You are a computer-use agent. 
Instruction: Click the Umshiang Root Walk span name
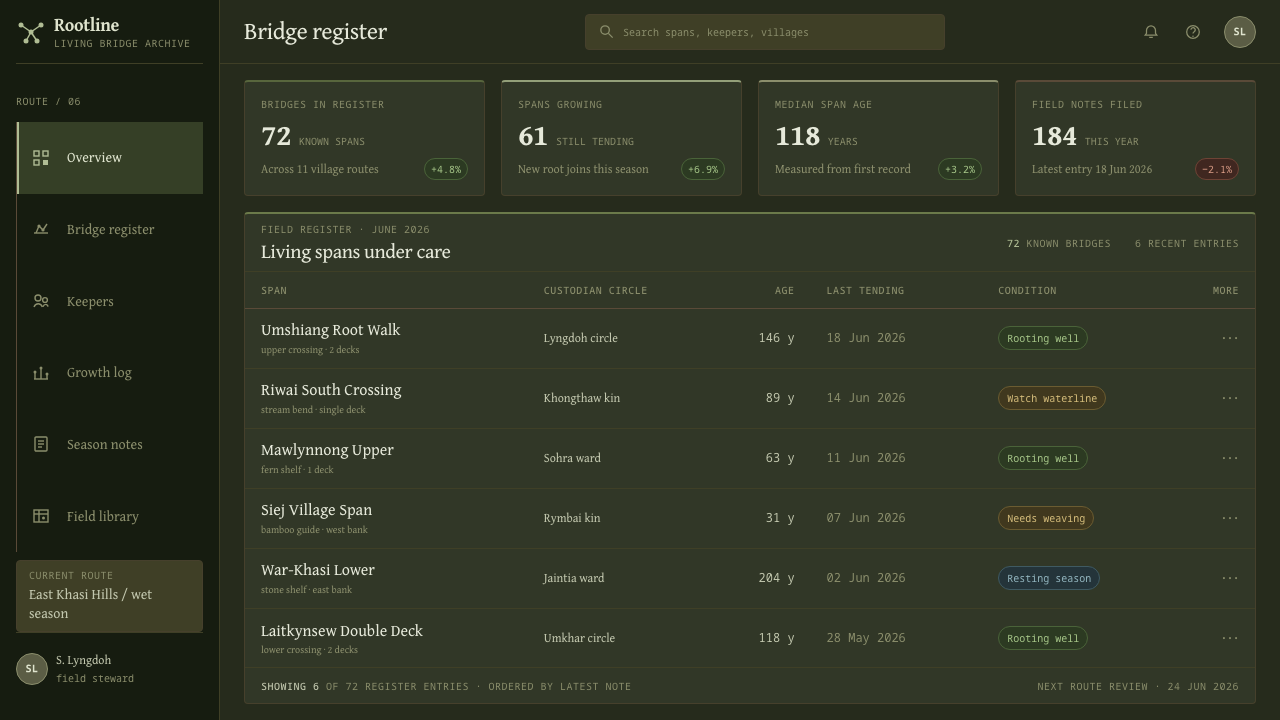coord(330,330)
